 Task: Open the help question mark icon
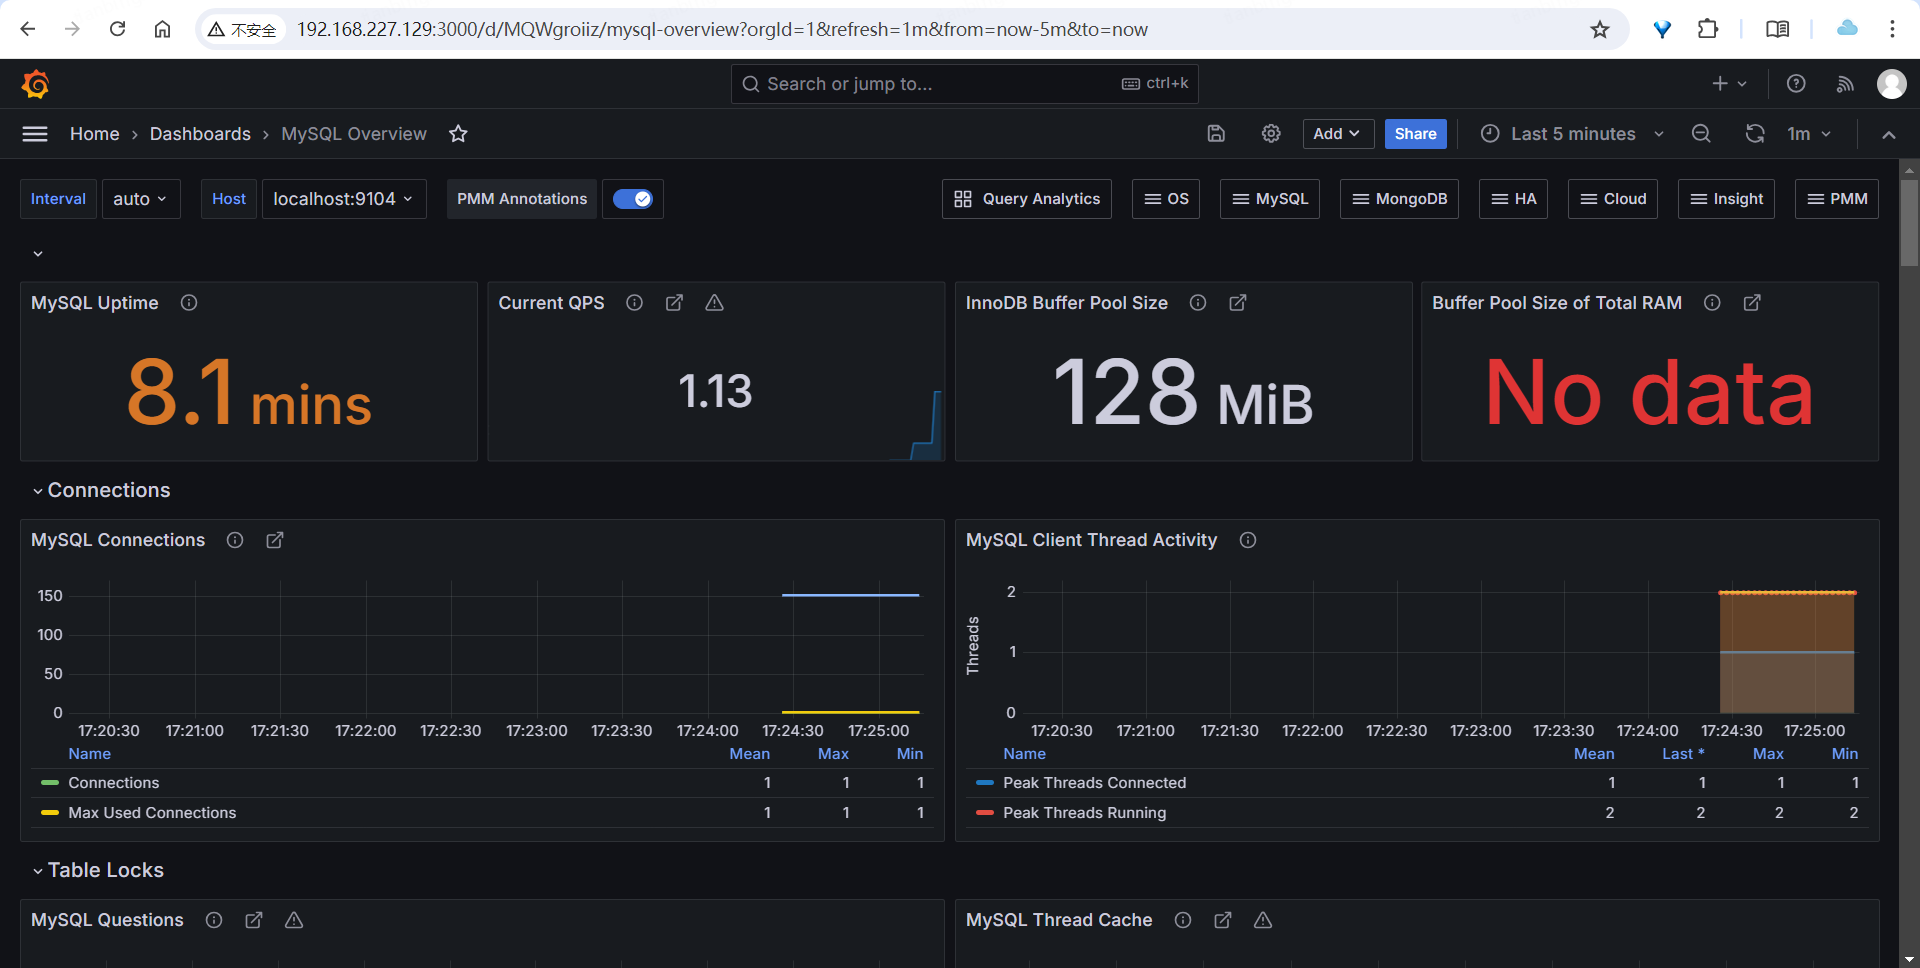(x=1796, y=84)
